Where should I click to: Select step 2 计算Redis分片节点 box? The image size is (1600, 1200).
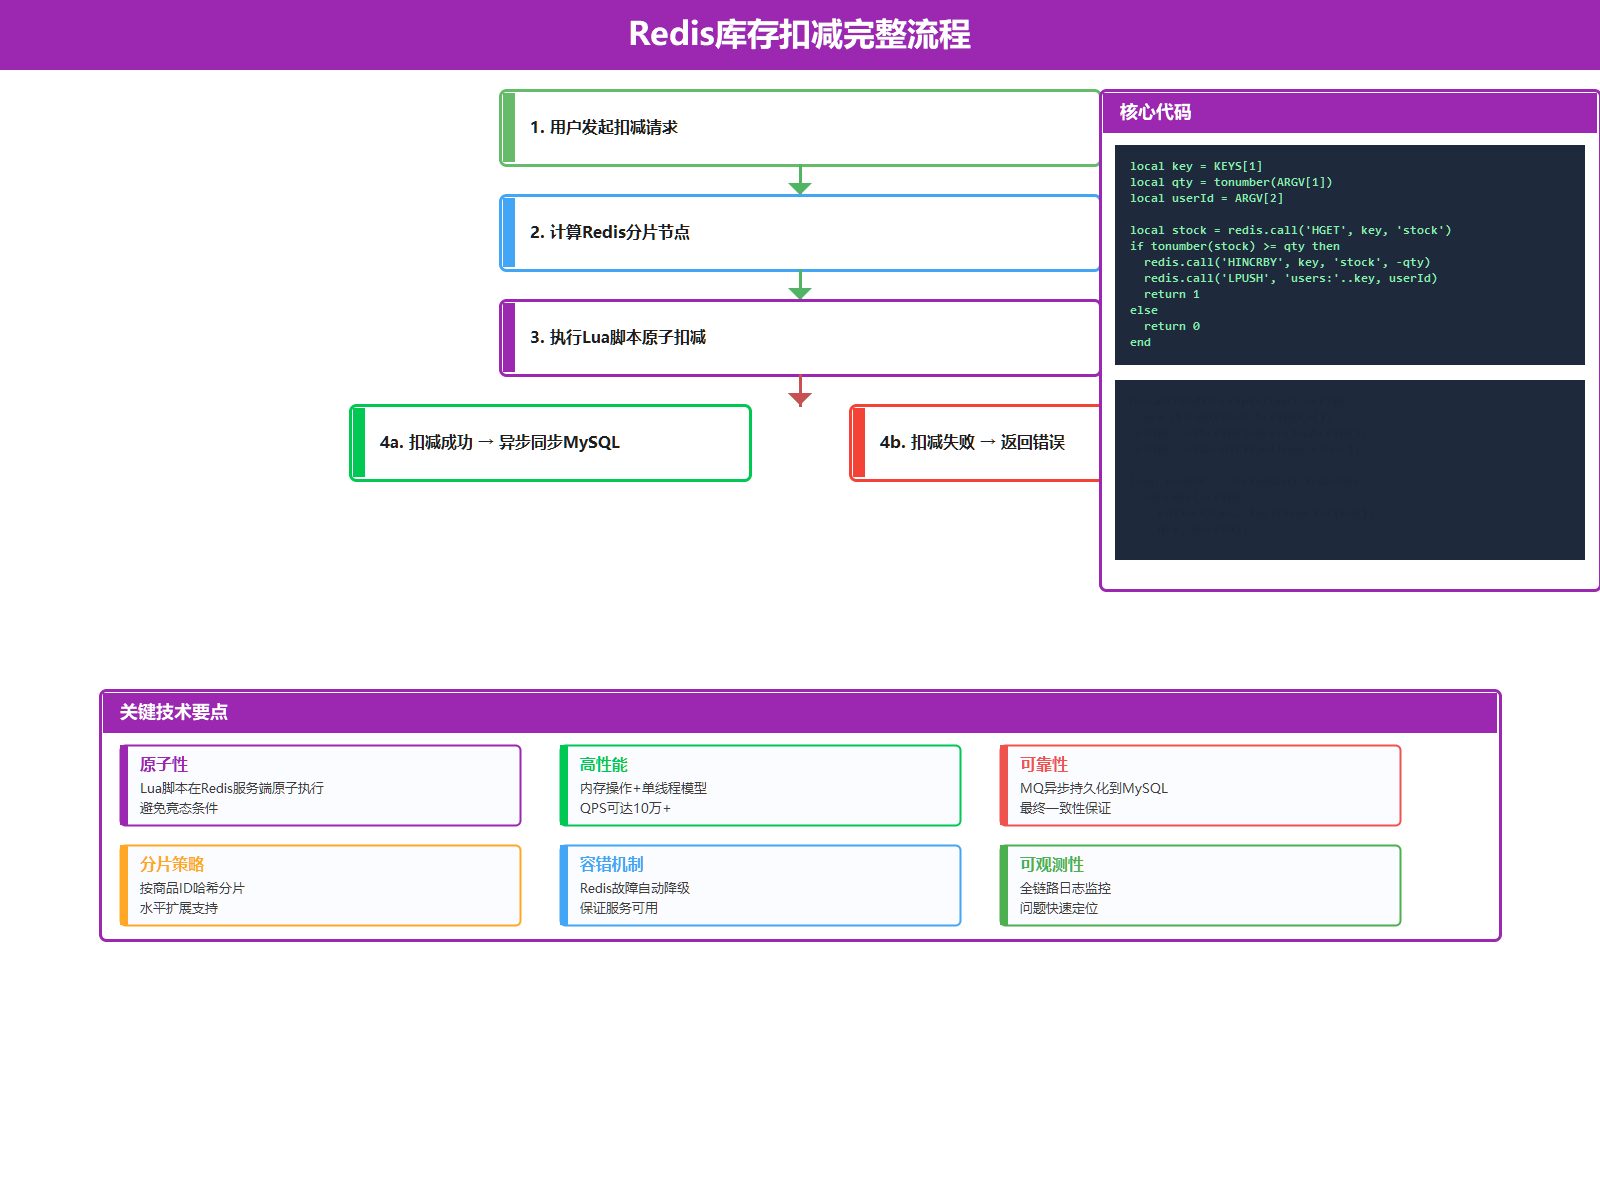800,233
